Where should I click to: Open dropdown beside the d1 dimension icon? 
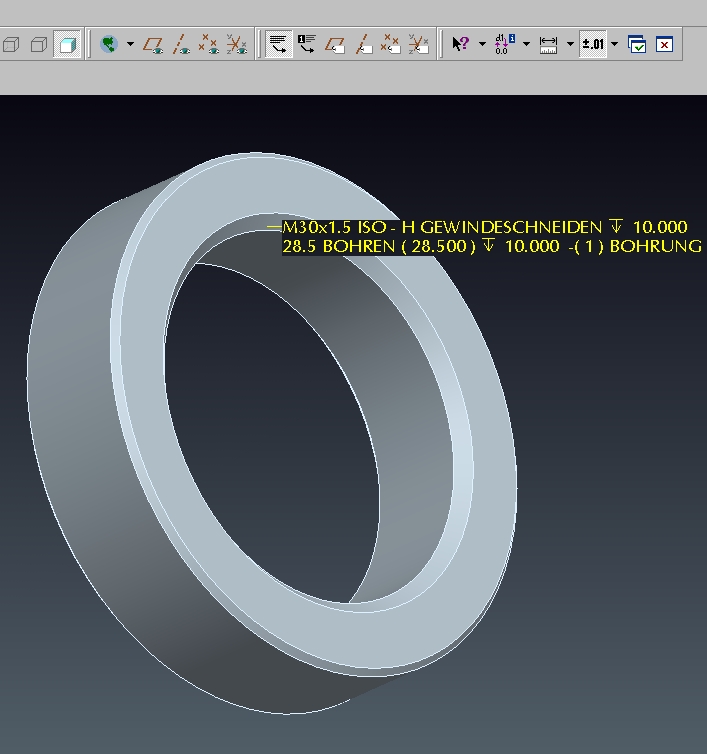527,44
